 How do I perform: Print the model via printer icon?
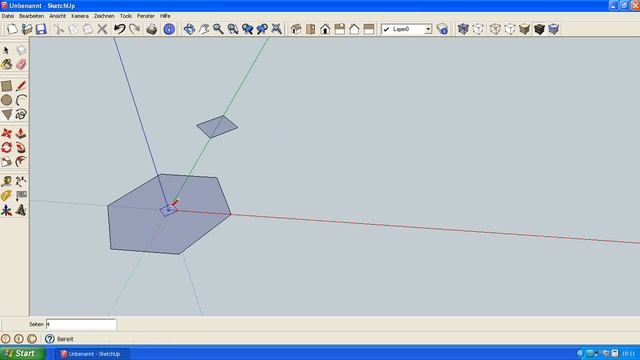point(152,29)
